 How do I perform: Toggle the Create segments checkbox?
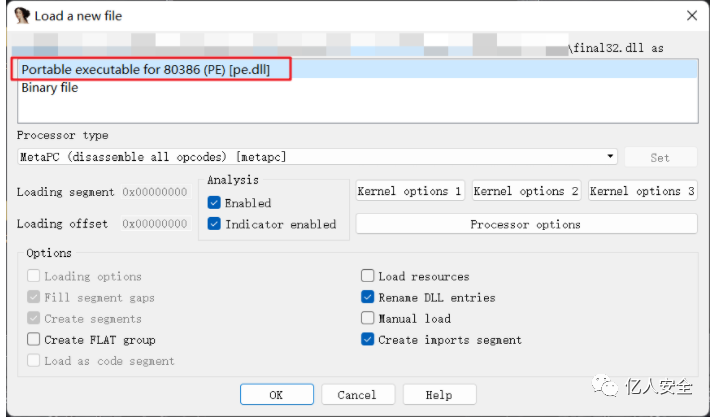pyautogui.click(x=33, y=318)
